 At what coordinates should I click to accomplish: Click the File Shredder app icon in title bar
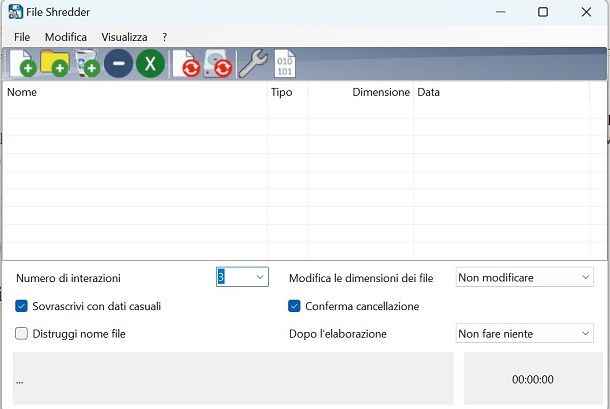16,12
